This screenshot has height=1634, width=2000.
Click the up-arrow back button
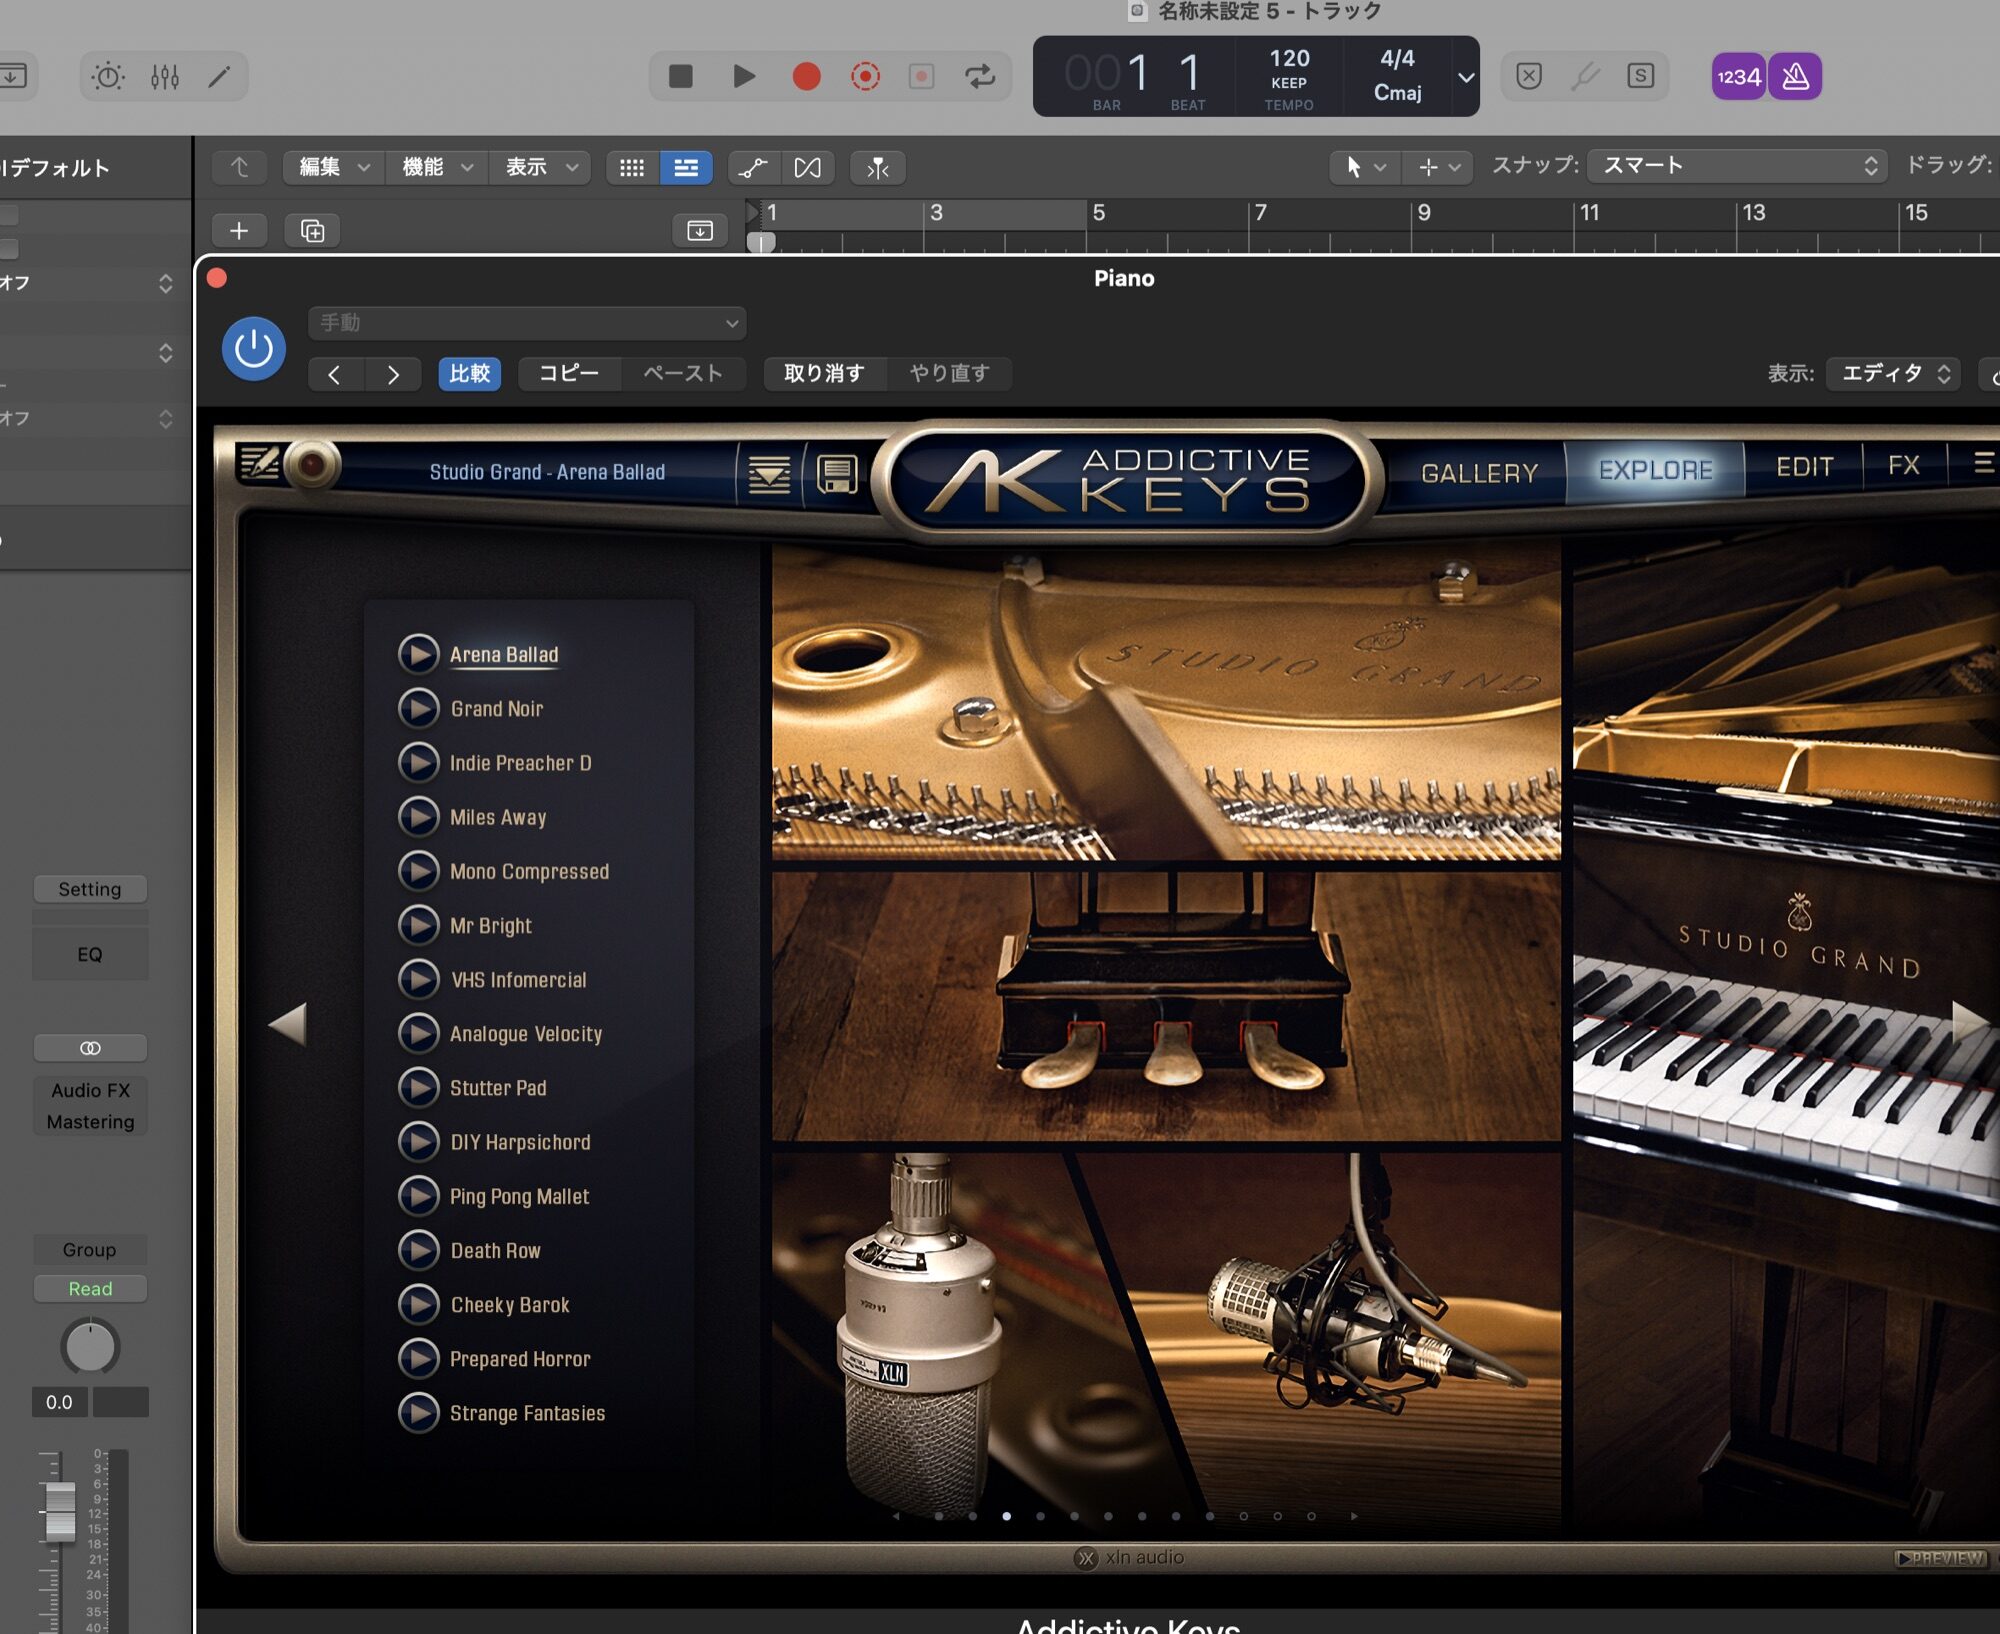pyautogui.click(x=239, y=167)
